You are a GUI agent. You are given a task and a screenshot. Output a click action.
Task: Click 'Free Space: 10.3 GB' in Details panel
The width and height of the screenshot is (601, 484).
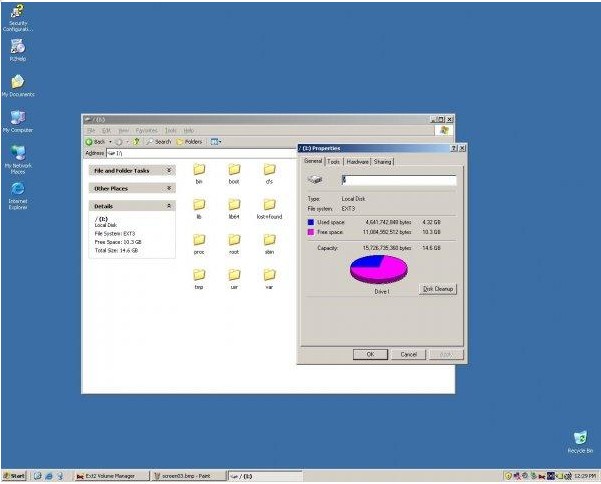[x=118, y=242]
